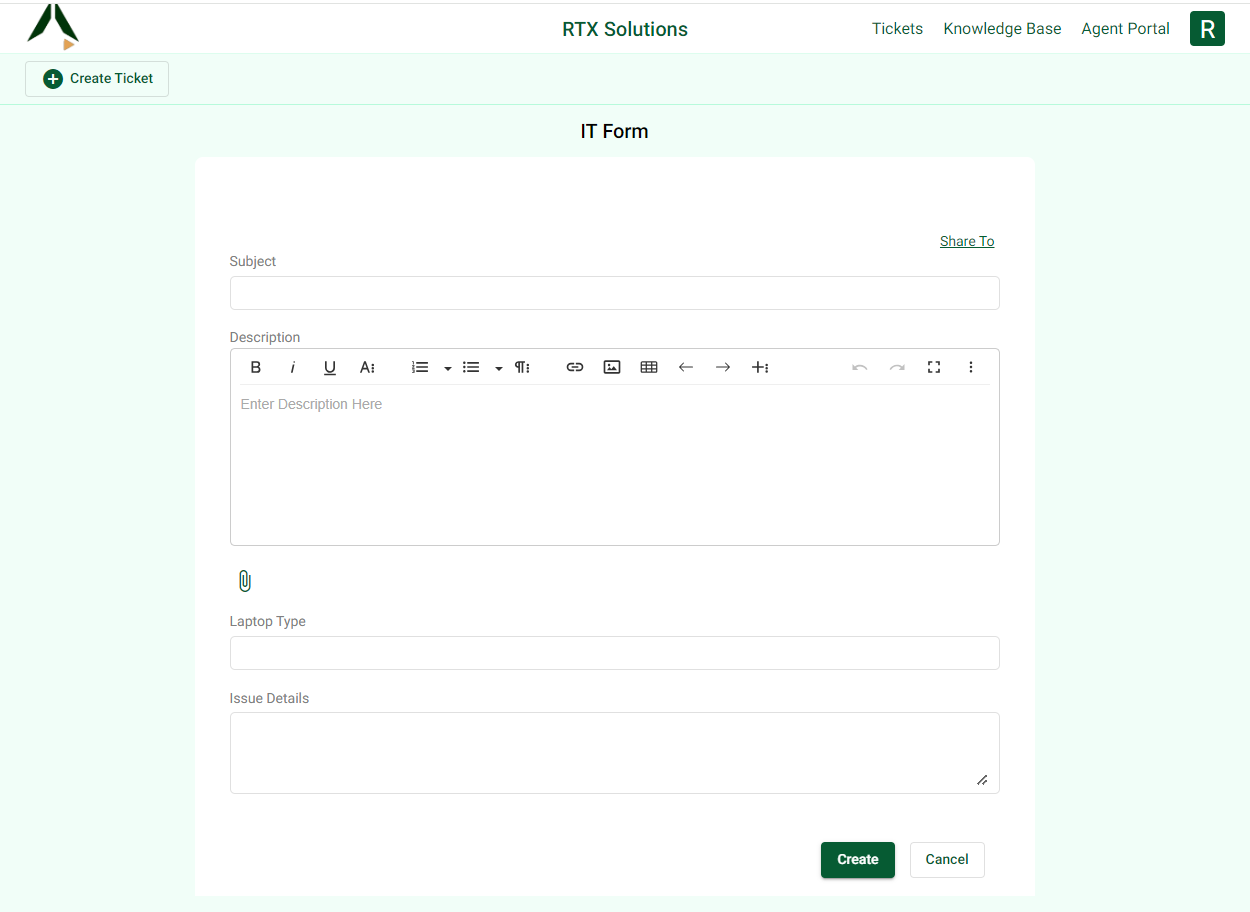Open the Knowledge Base page
The image size is (1250, 912).
(1002, 28)
